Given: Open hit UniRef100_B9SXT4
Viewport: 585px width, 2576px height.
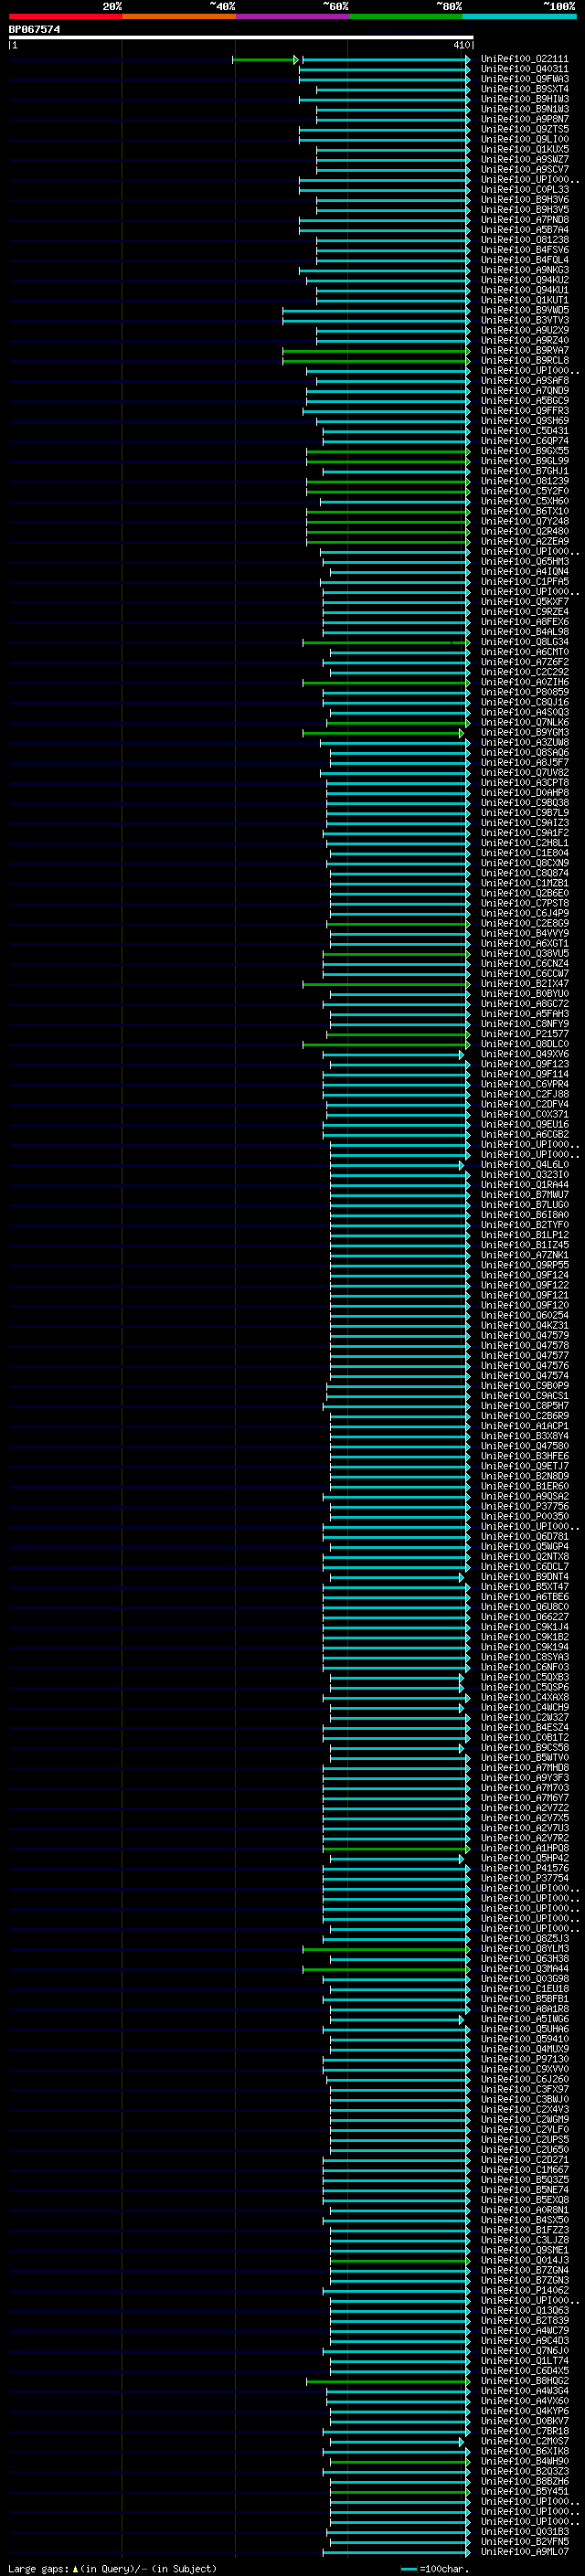Looking at the screenshot, I should [525, 89].
